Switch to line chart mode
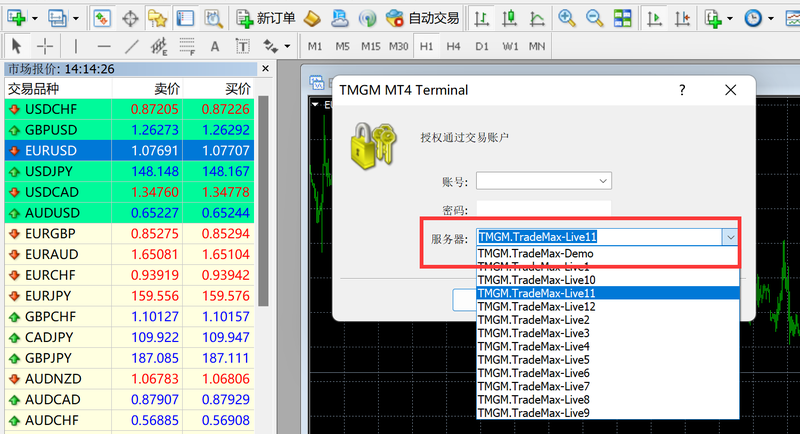The width and height of the screenshot is (800, 434). point(536,19)
